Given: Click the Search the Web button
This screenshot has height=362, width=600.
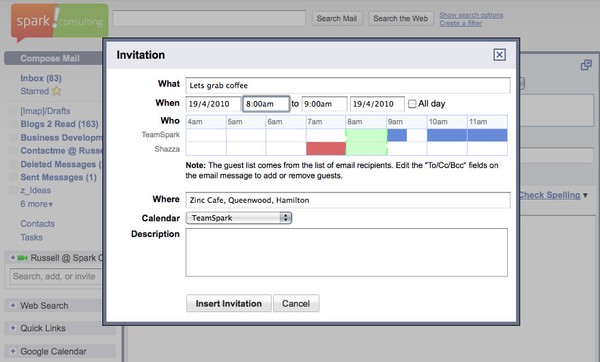Looking at the screenshot, I should [401, 18].
